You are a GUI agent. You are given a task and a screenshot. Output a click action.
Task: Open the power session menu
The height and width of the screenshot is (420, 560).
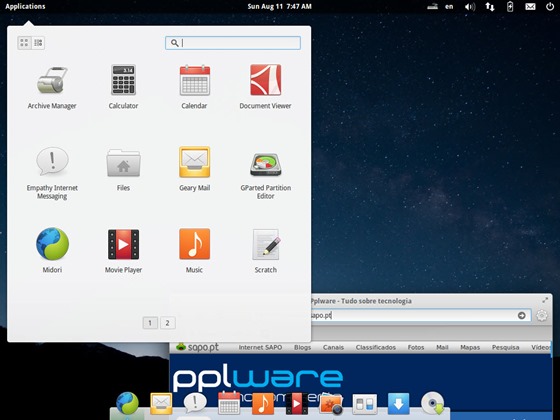pyautogui.click(x=550, y=6)
